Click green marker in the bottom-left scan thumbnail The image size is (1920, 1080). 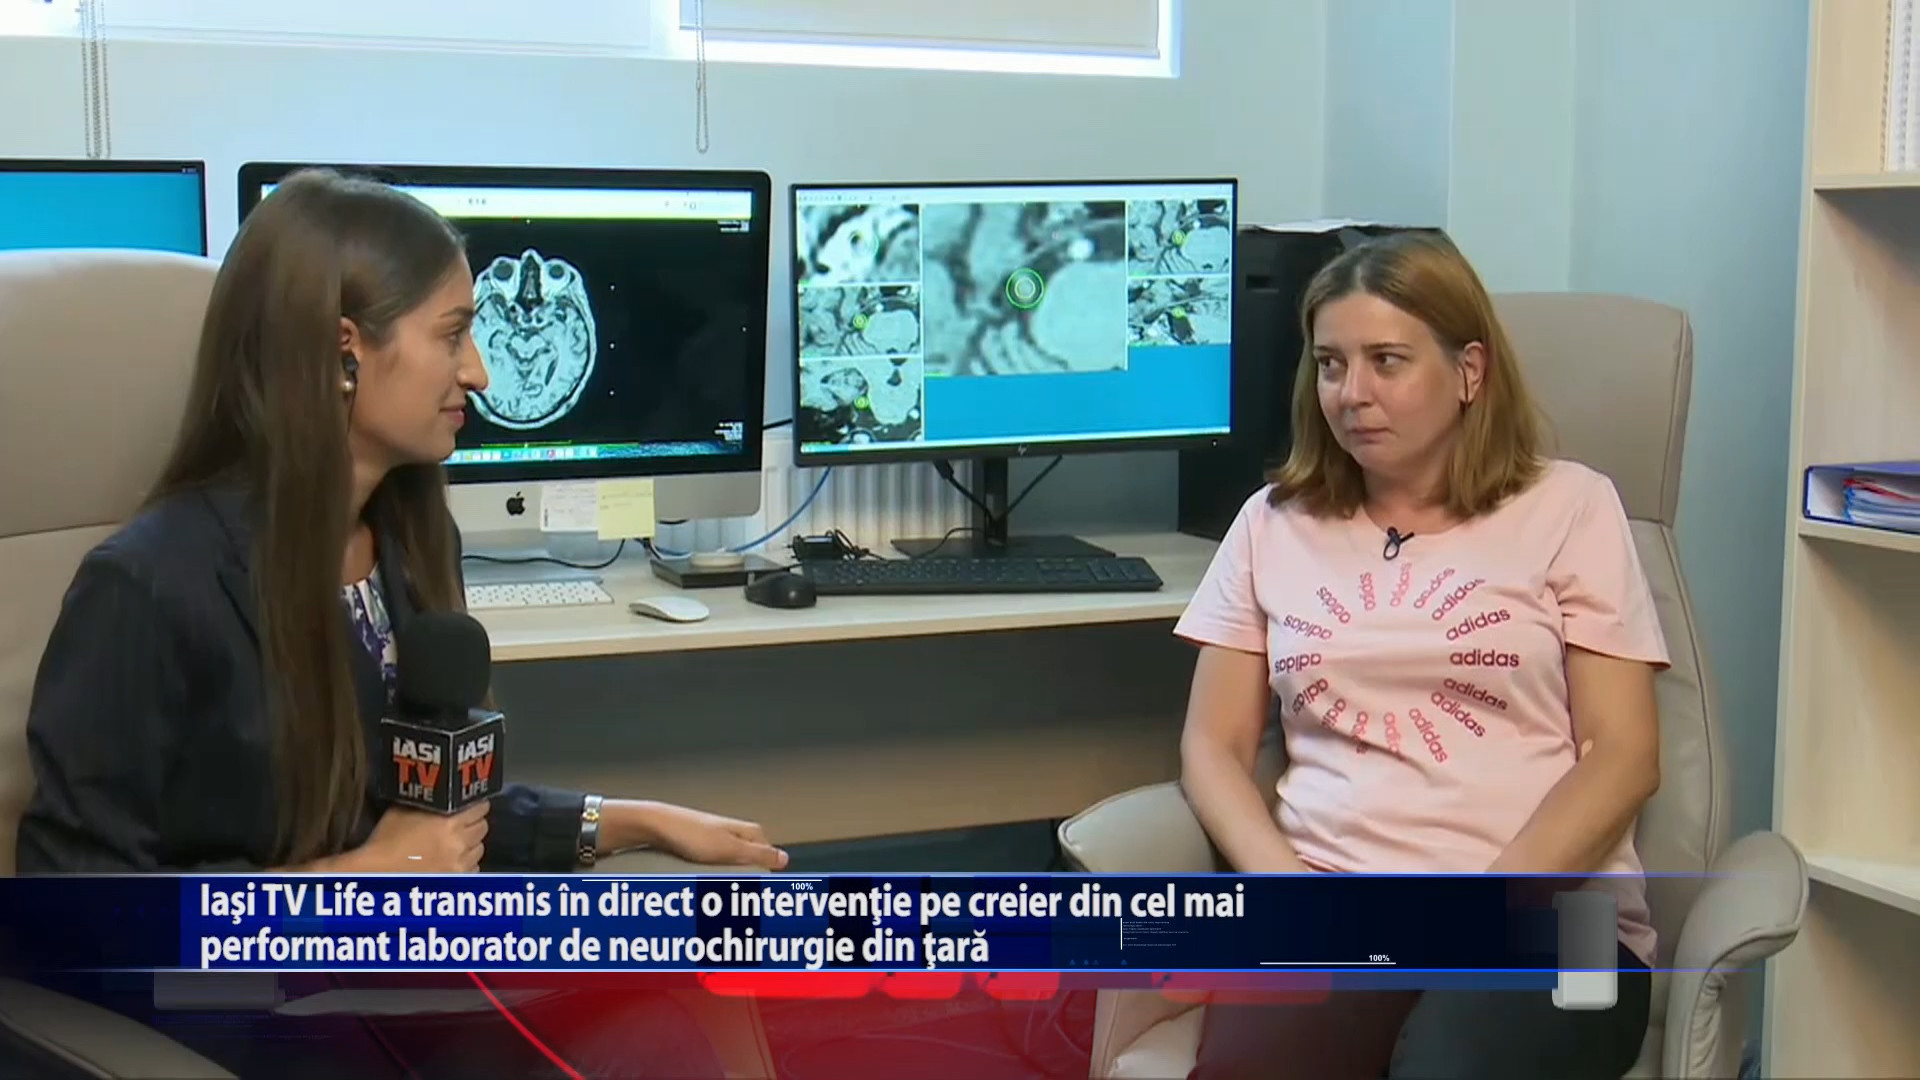click(x=862, y=402)
